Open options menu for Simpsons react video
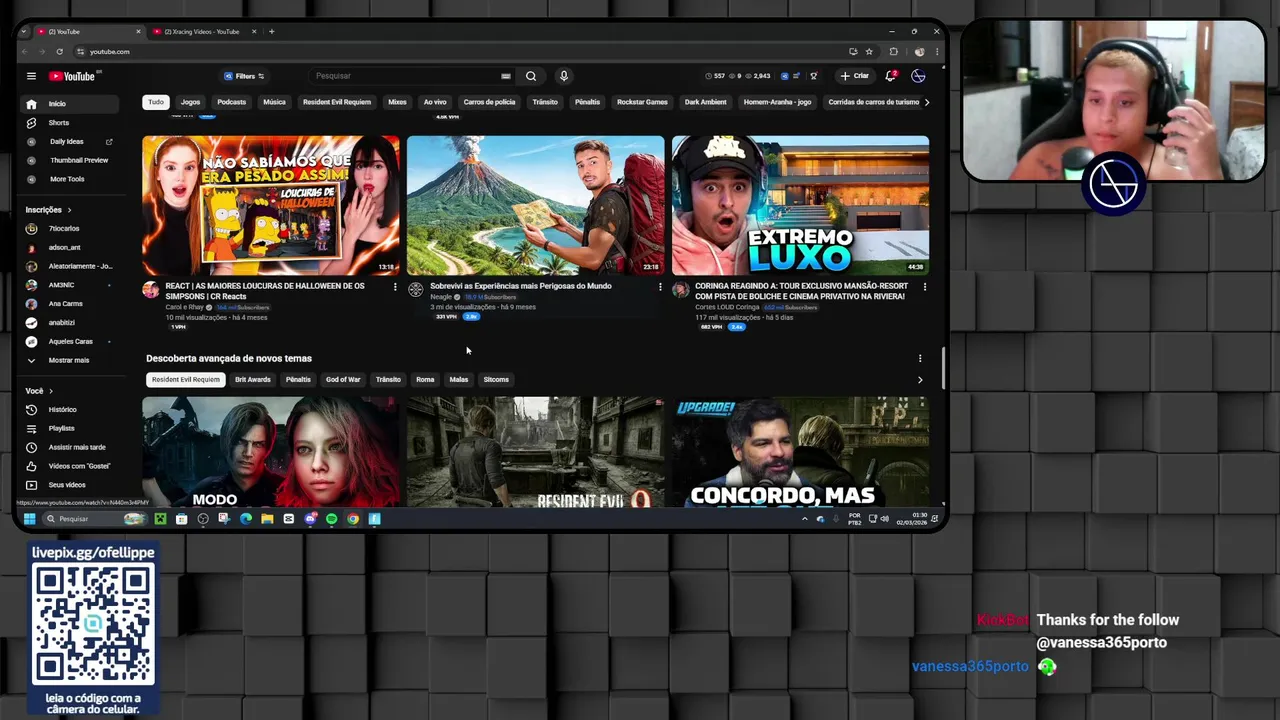Screen dimensions: 1280x720 click(394, 287)
